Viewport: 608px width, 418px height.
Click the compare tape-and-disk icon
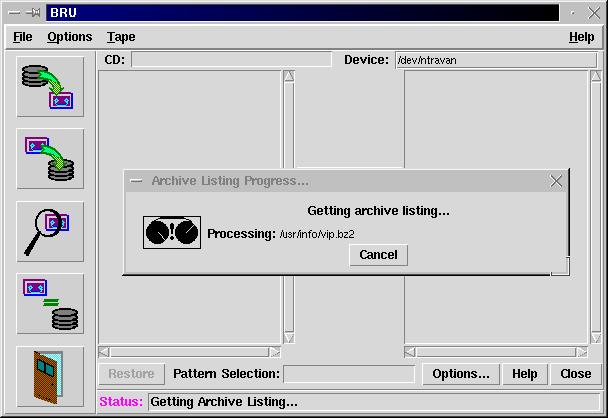[50, 304]
